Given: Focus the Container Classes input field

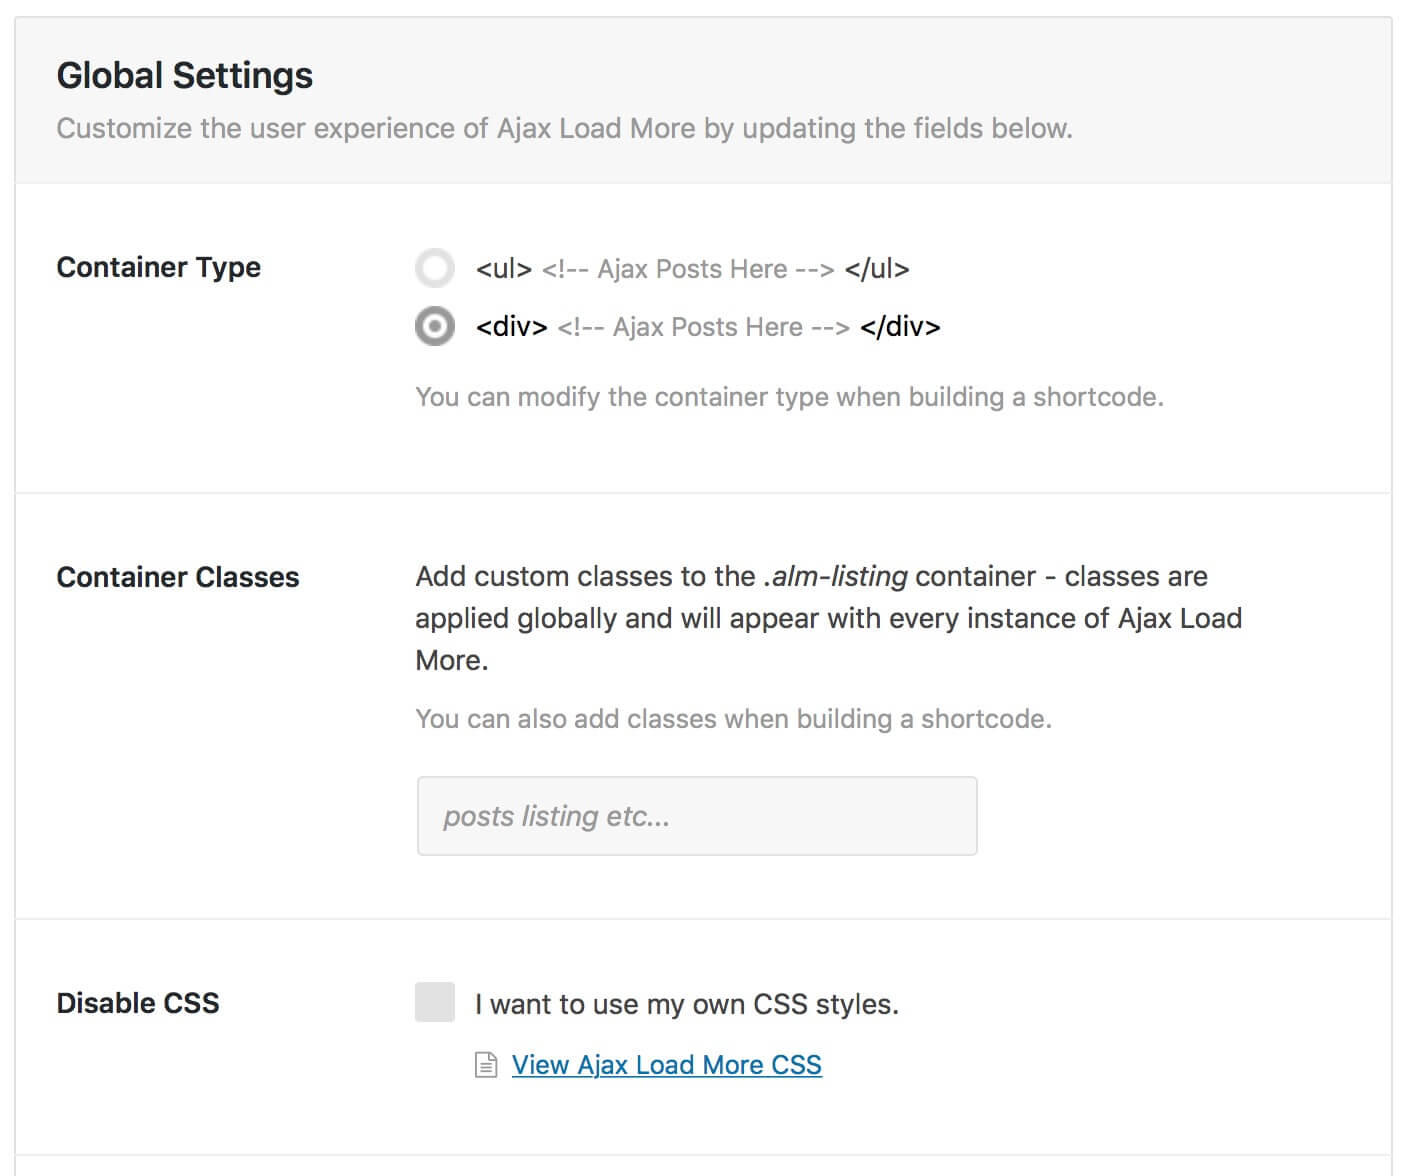Looking at the screenshot, I should [697, 816].
